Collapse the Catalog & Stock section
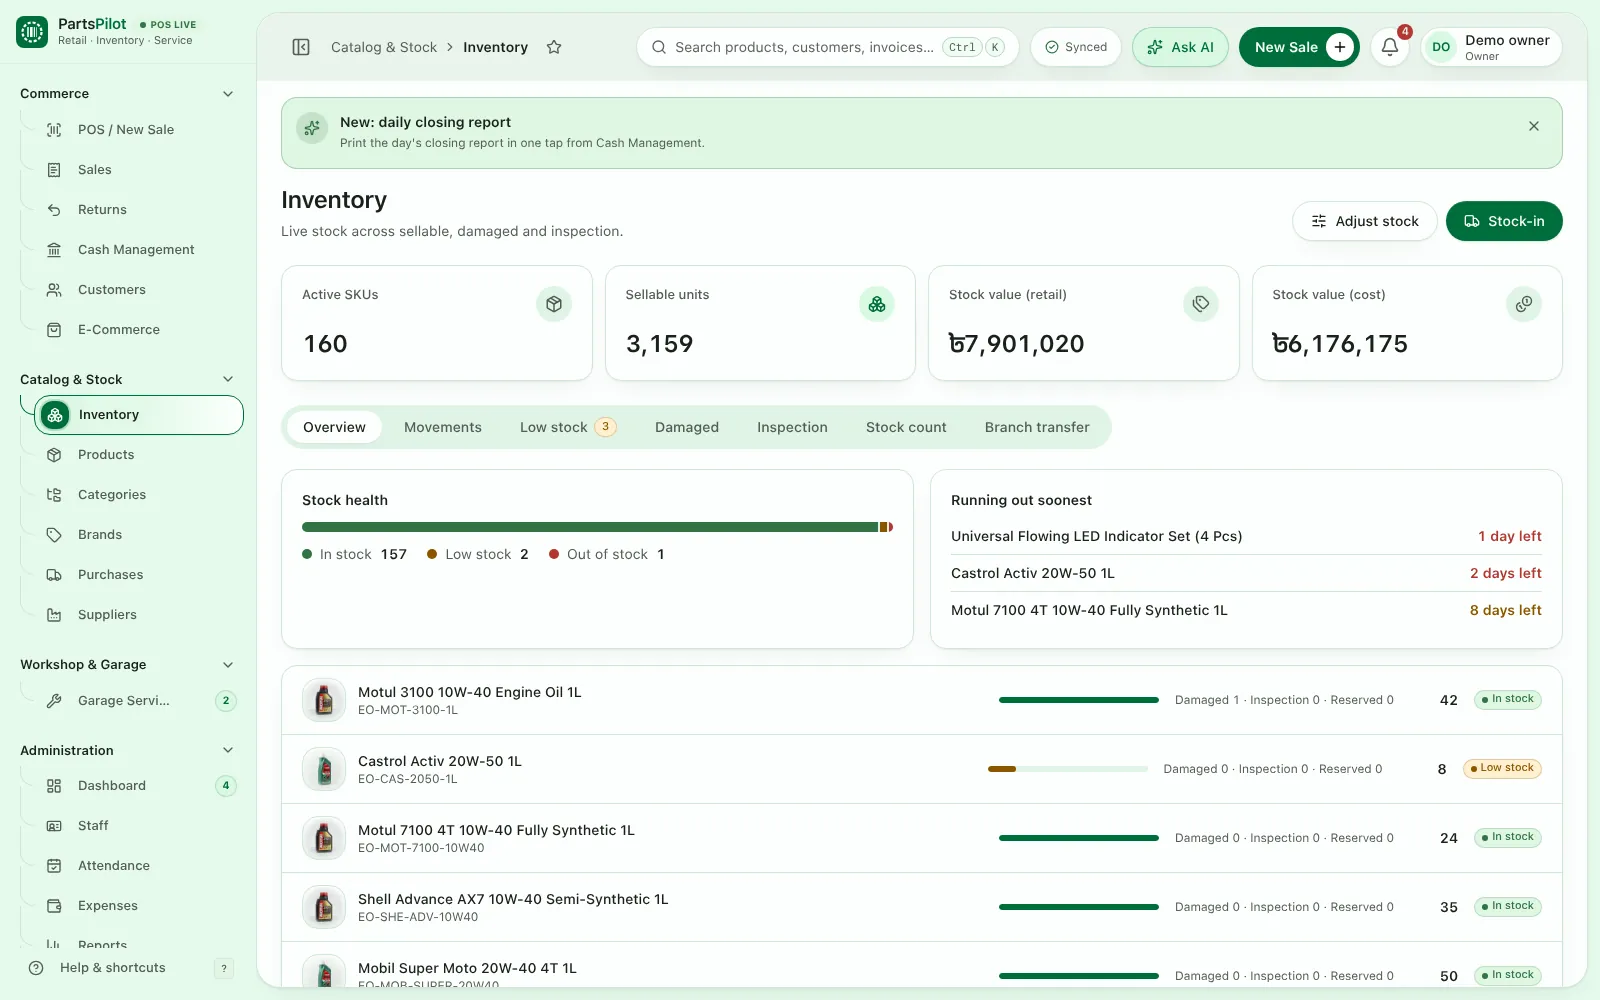The width and height of the screenshot is (1600, 1000). tap(228, 380)
